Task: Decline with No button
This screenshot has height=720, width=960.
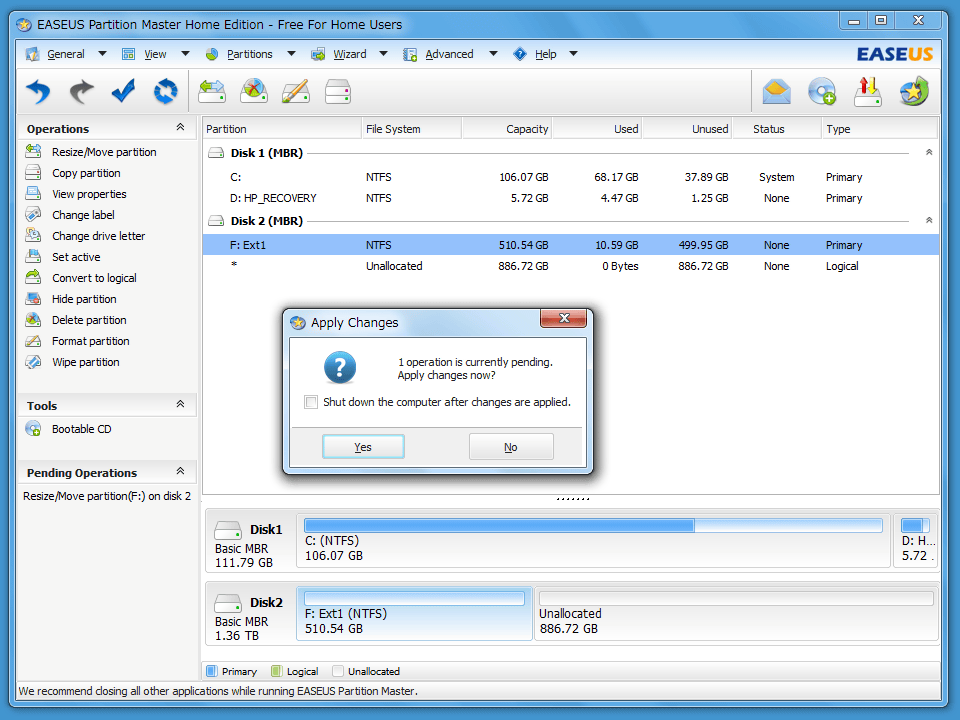Action: tap(511, 447)
